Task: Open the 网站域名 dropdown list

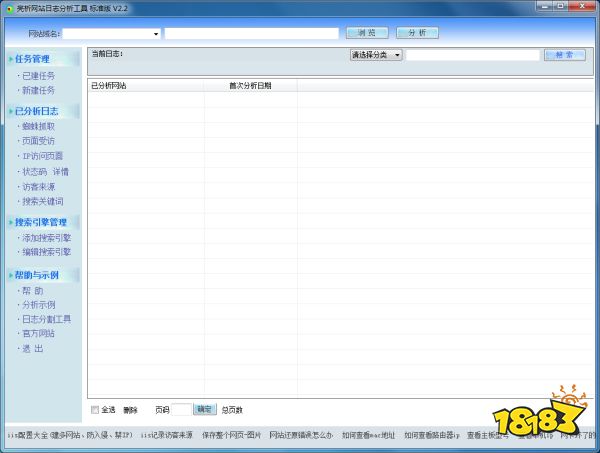Action: pos(156,33)
